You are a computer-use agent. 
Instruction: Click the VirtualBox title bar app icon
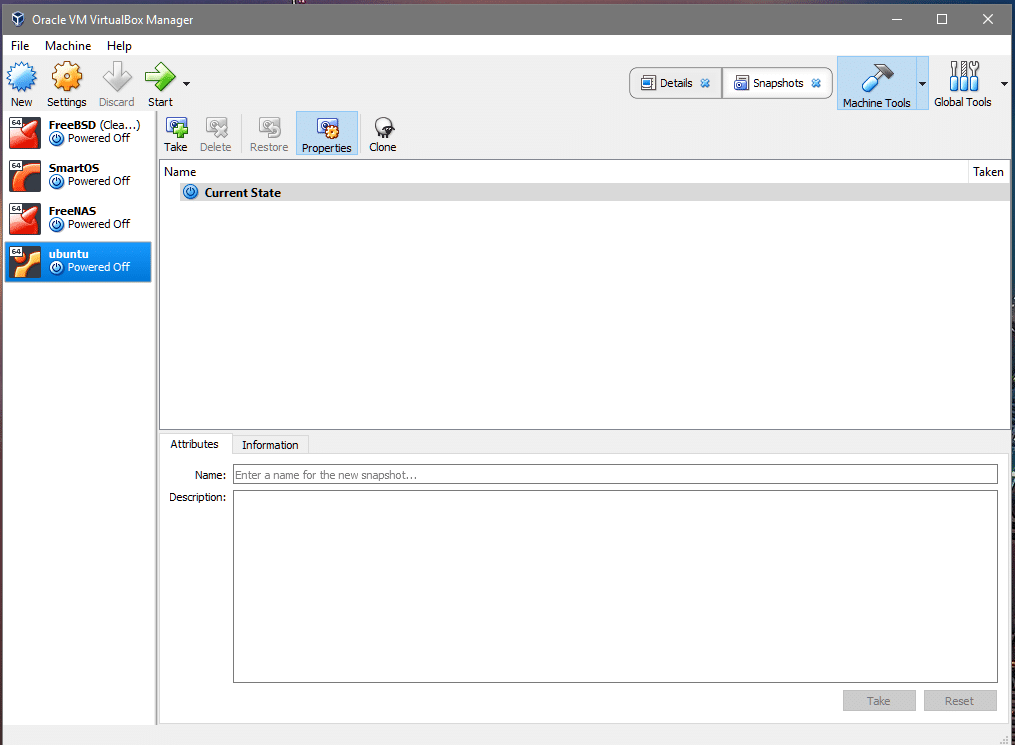tap(18, 19)
